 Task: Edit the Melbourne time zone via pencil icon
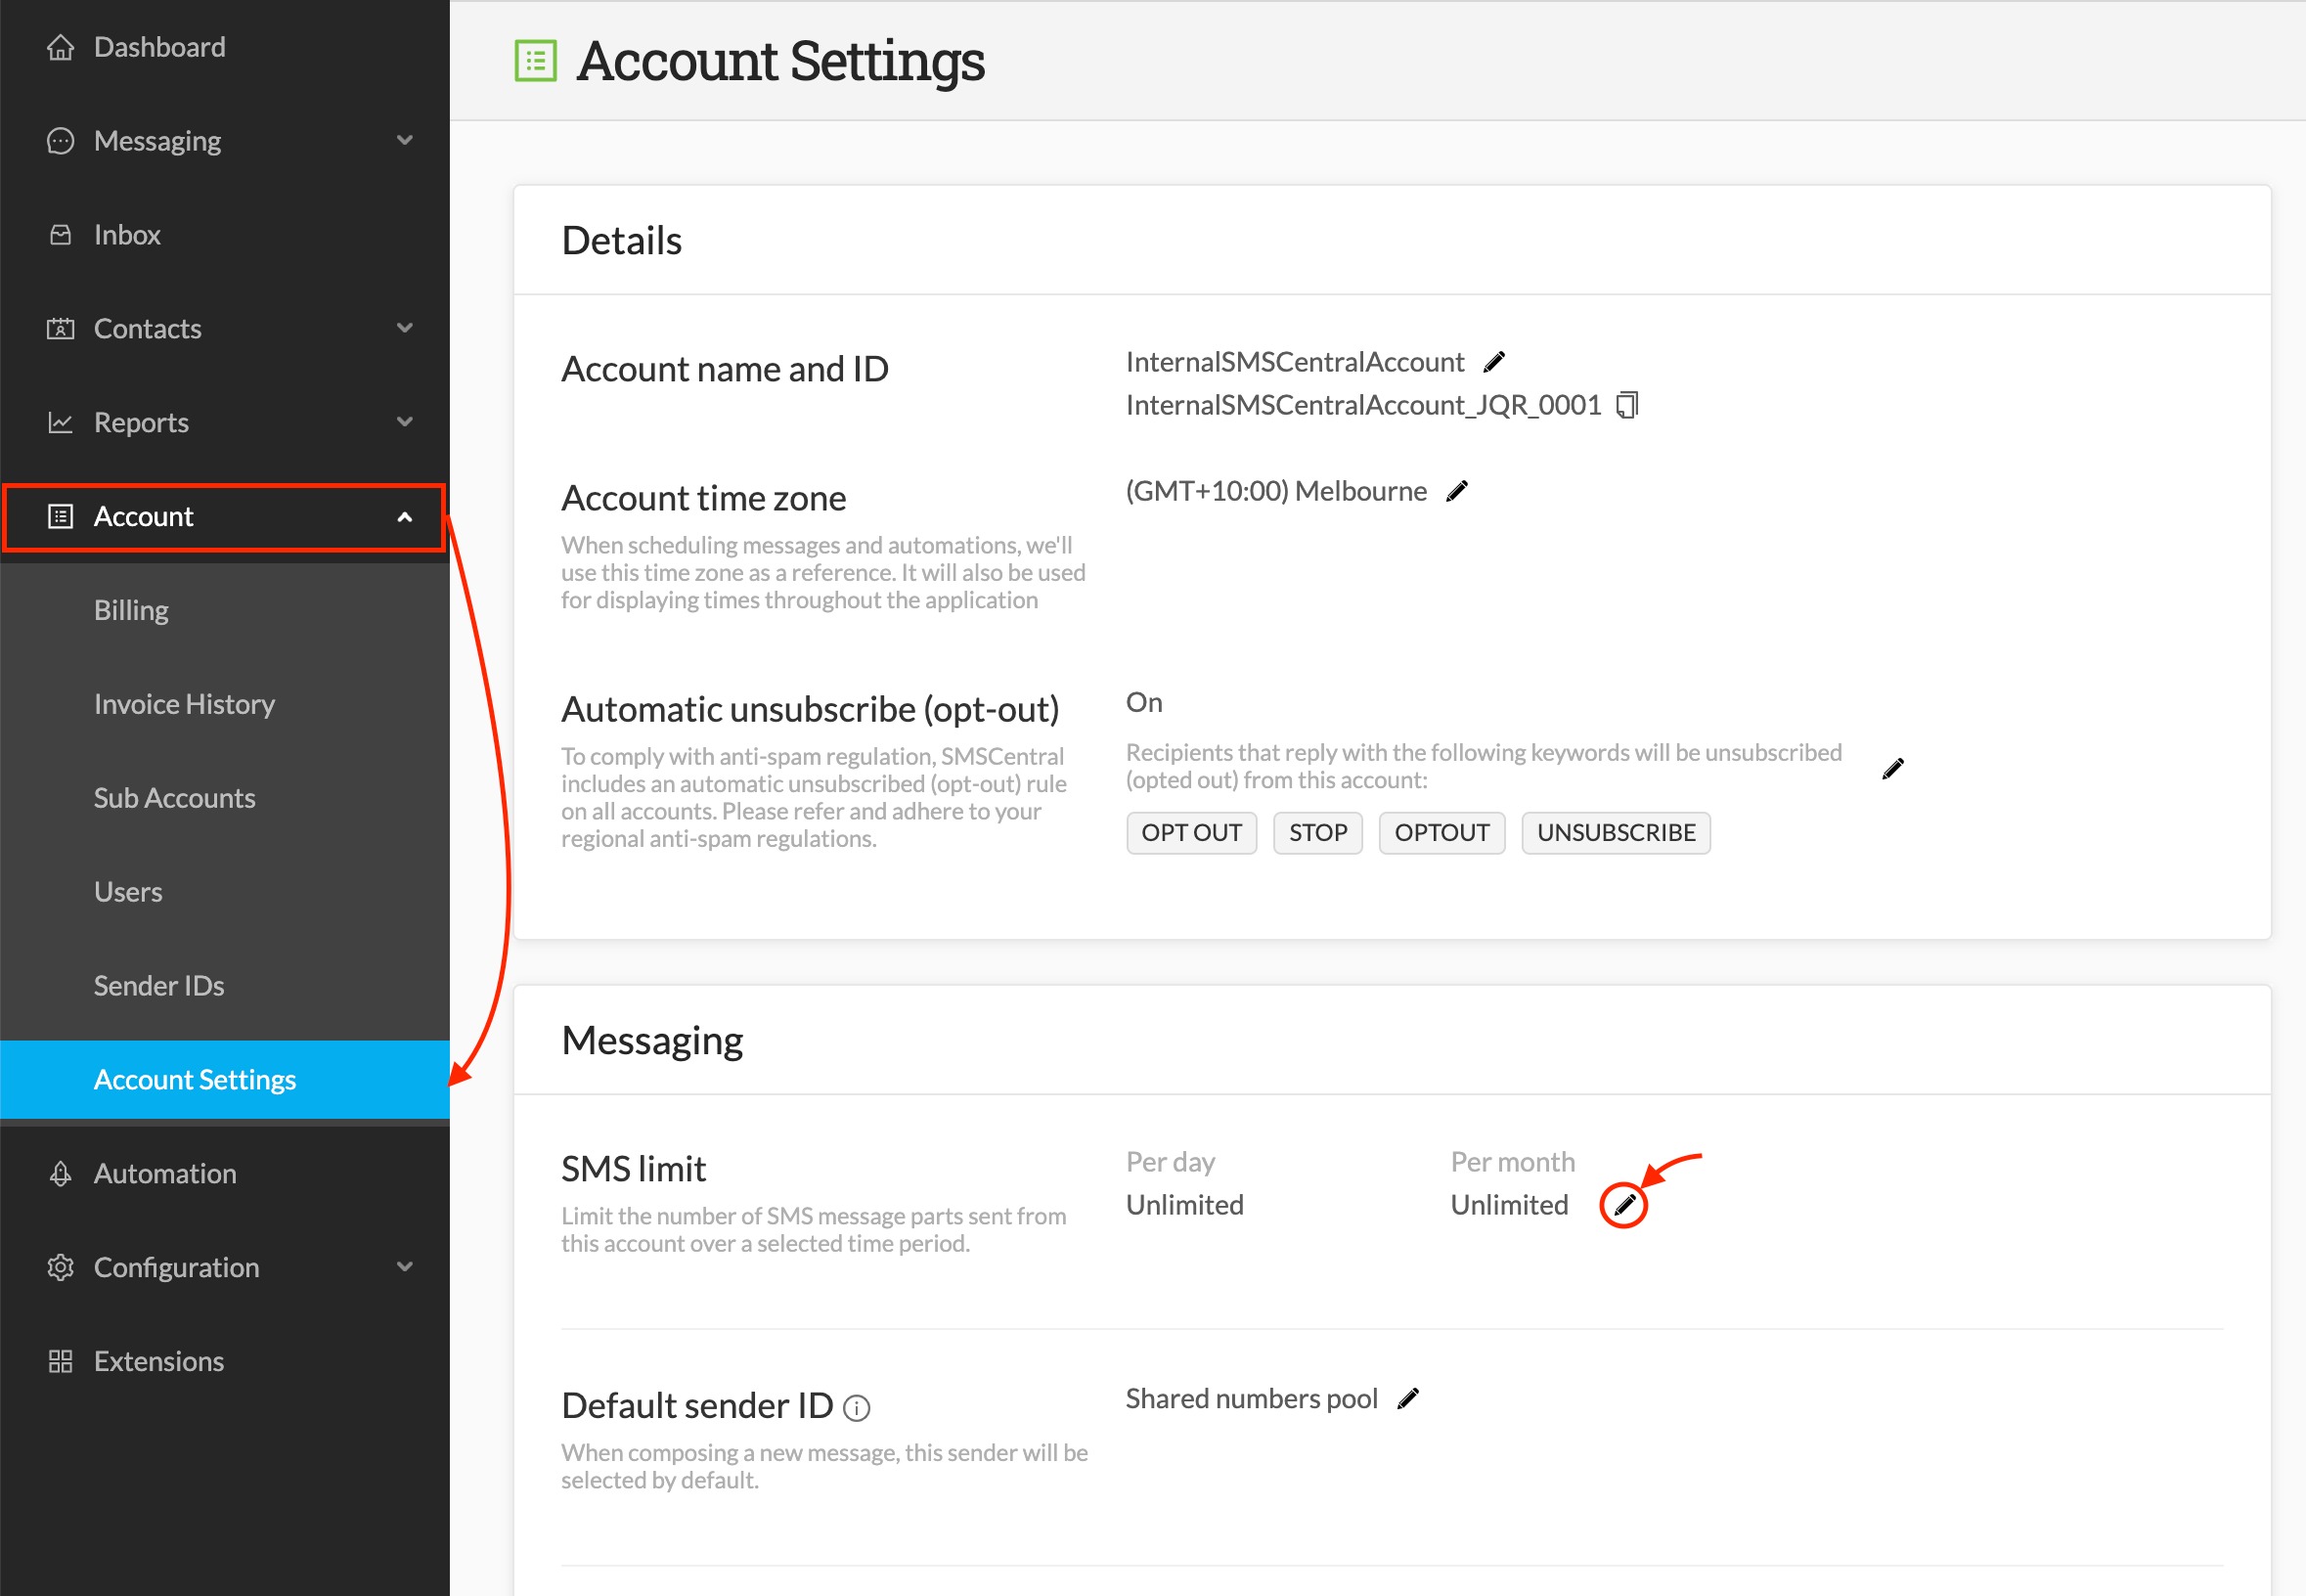coord(1458,490)
